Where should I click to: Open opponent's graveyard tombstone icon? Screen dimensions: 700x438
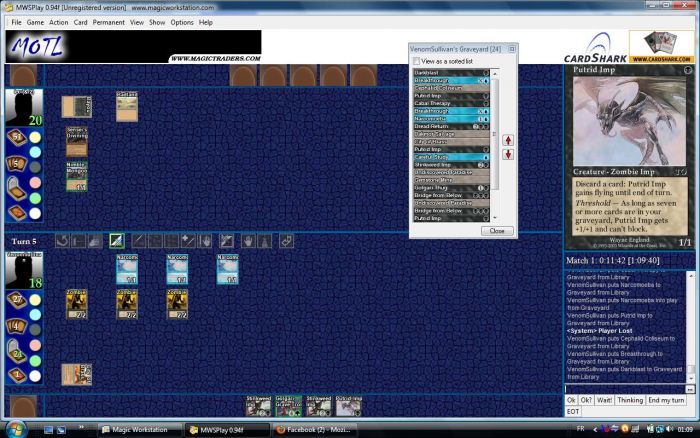17,189
